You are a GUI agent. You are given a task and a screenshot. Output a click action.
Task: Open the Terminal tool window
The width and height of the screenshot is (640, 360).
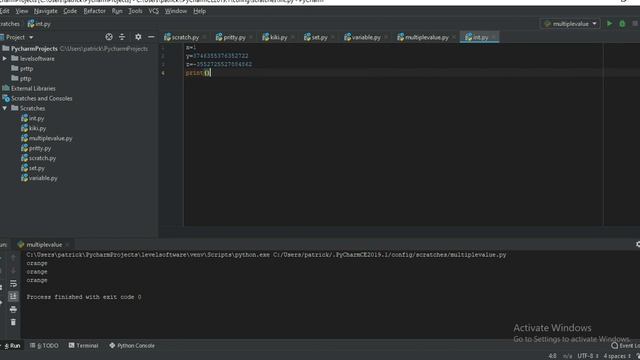[x=83, y=346]
